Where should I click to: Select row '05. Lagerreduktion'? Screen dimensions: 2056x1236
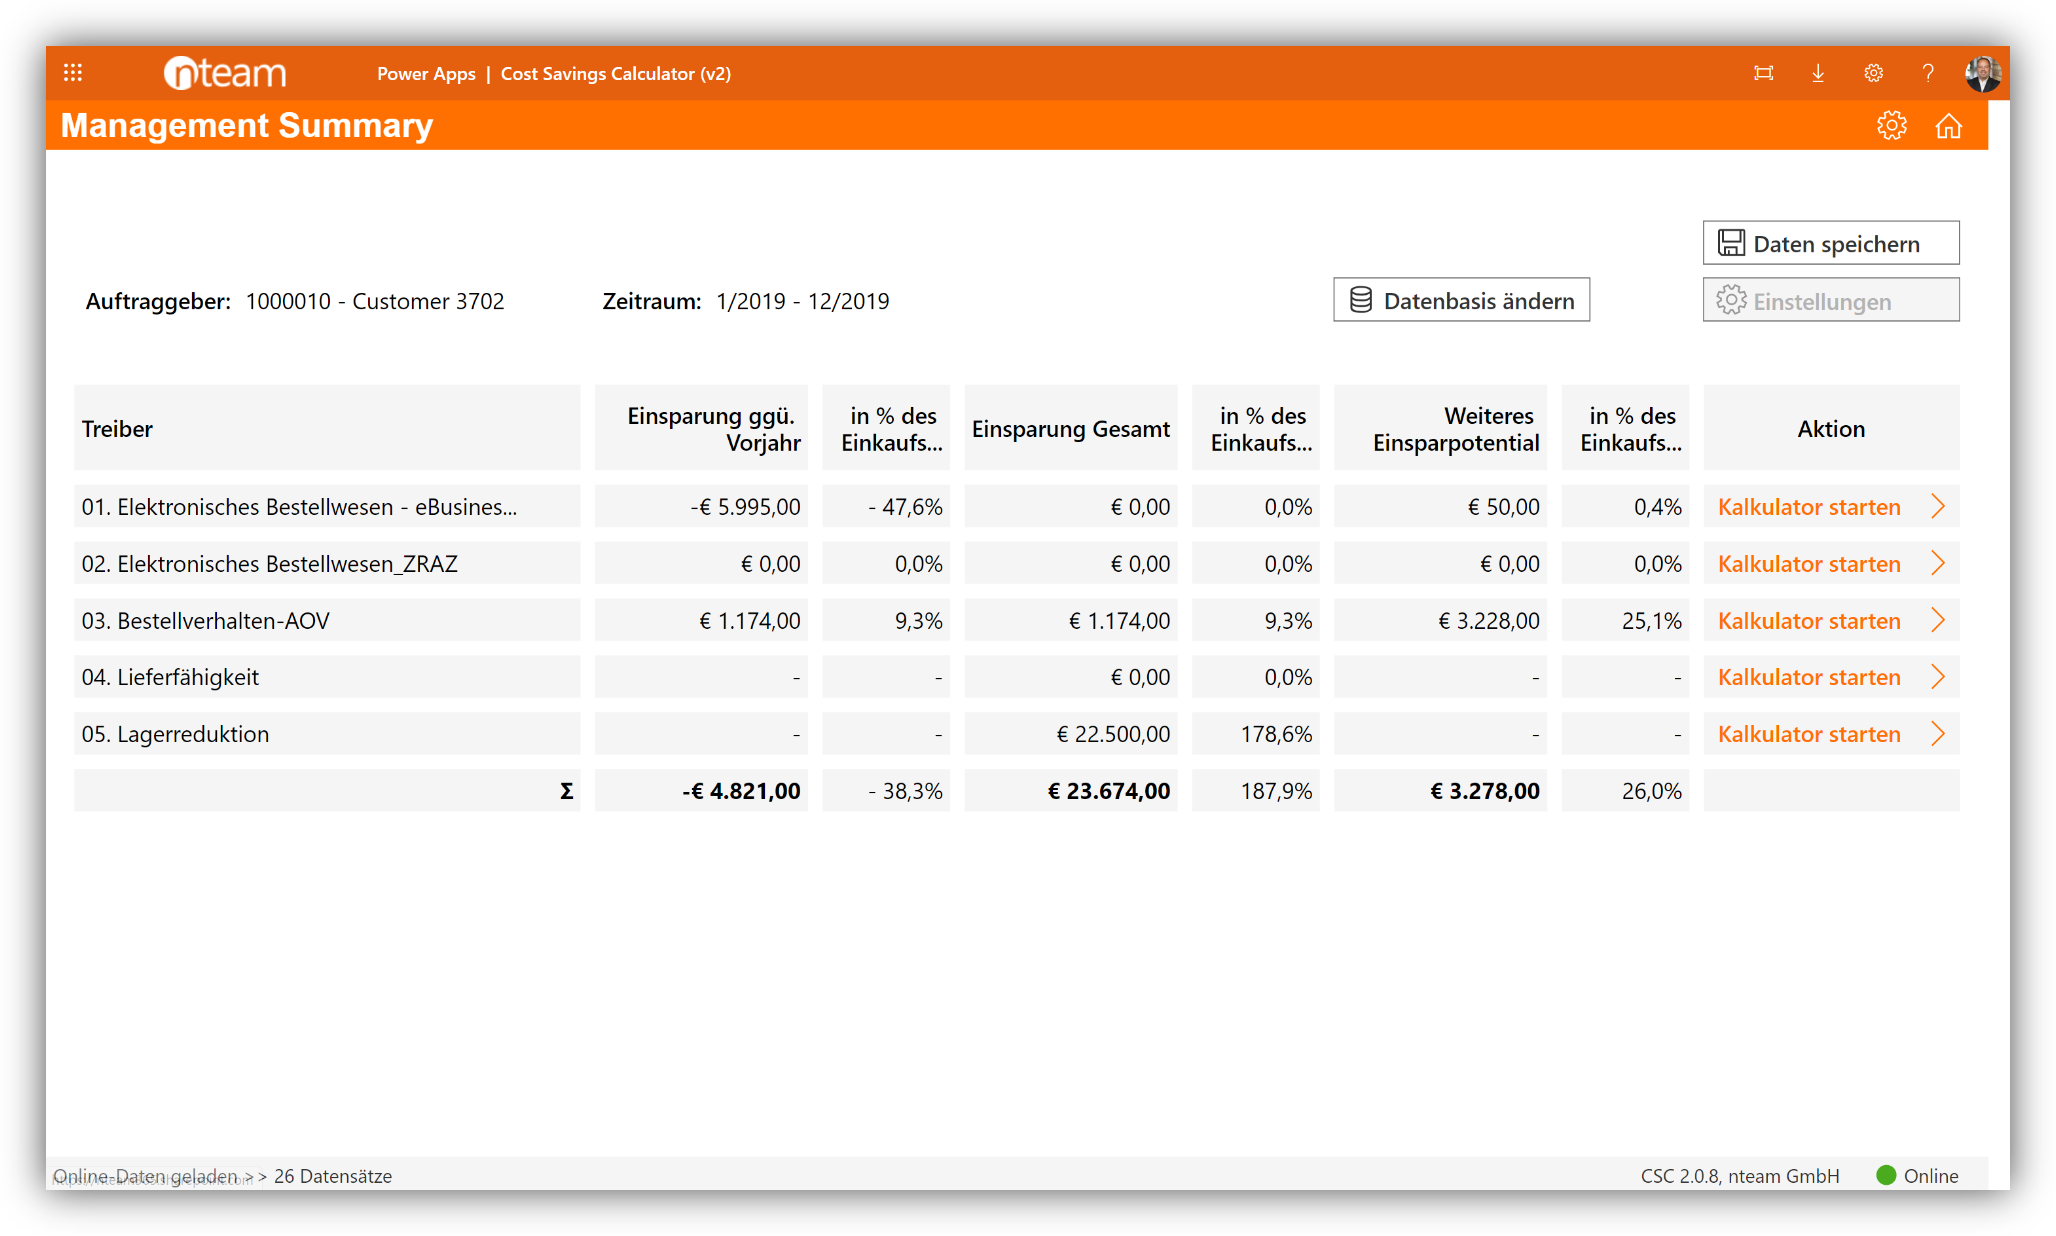coord(327,734)
